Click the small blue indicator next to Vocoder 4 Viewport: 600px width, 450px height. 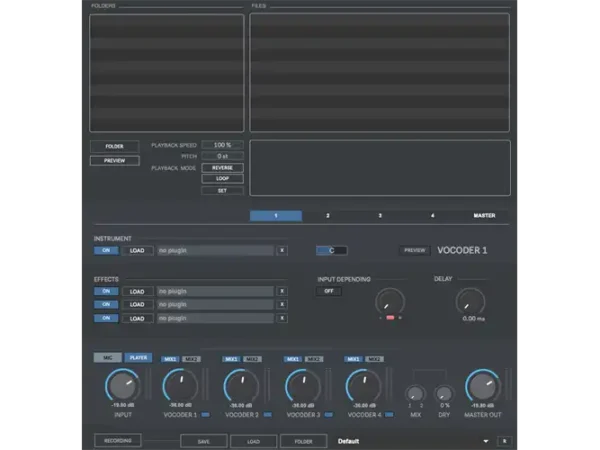coord(389,415)
